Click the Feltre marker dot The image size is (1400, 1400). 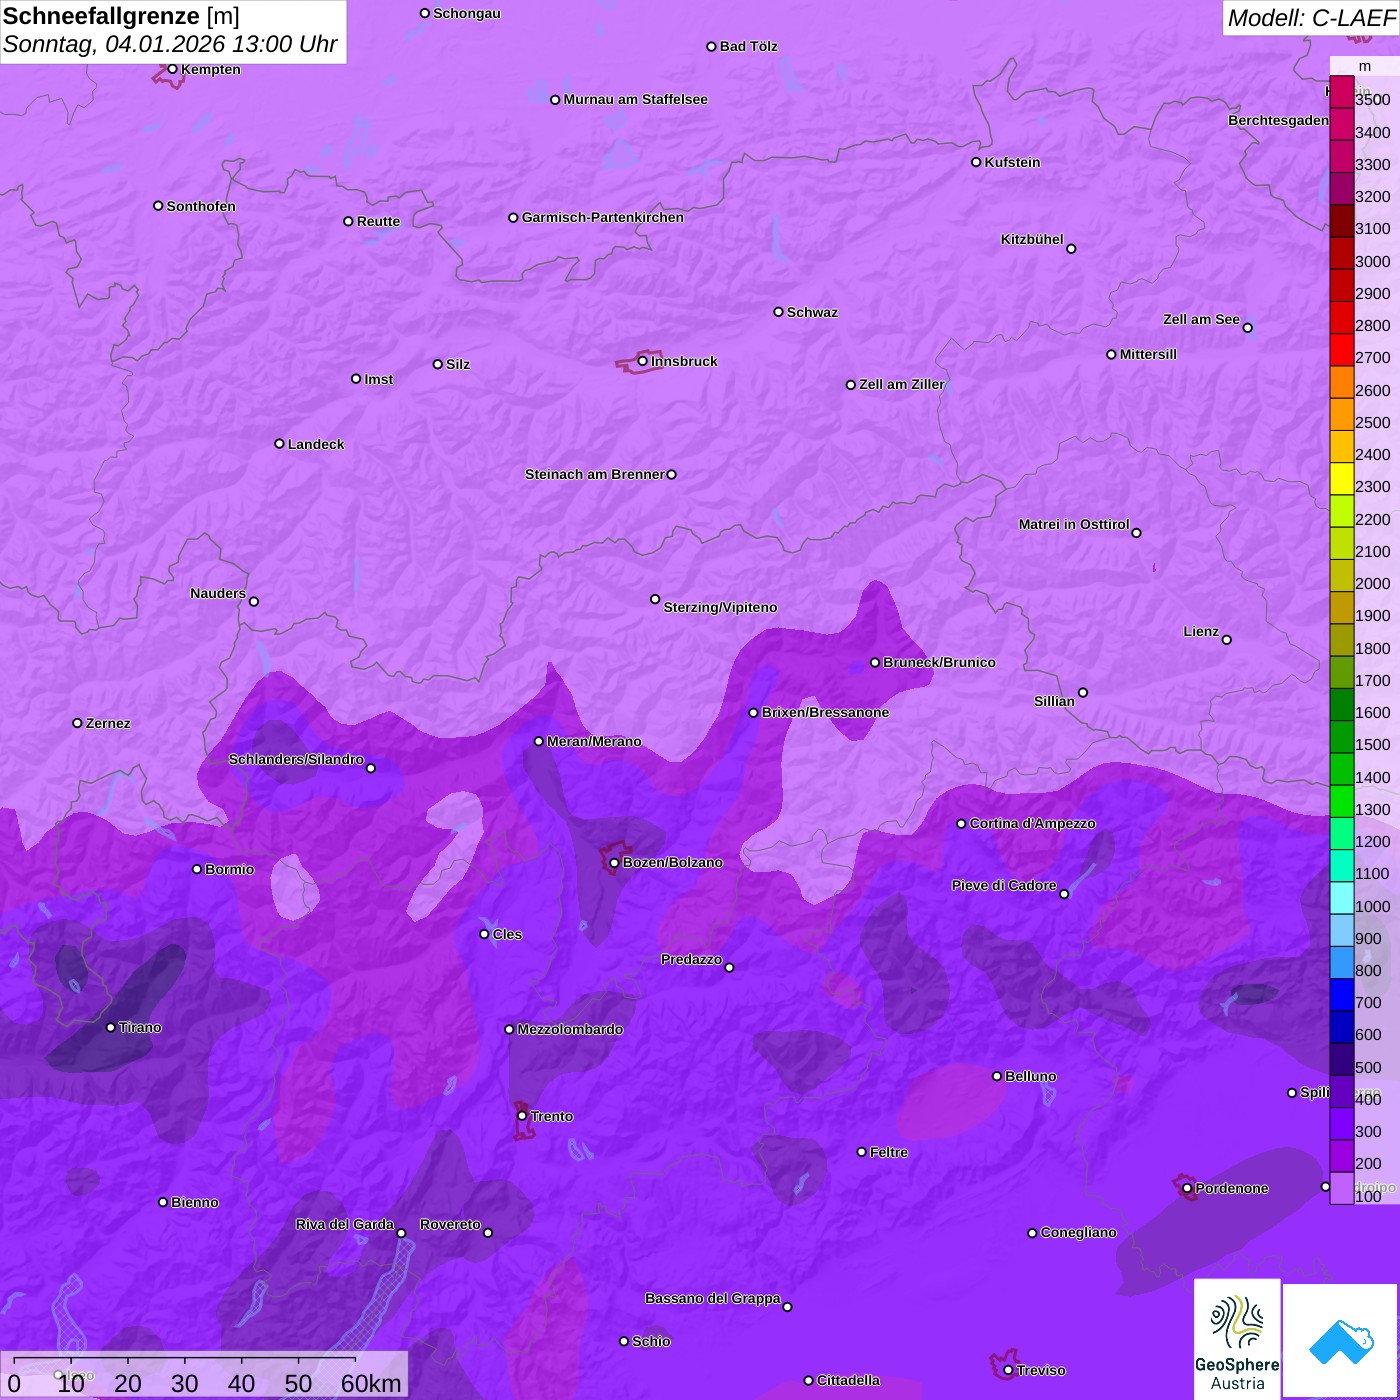click(x=862, y=1152)
